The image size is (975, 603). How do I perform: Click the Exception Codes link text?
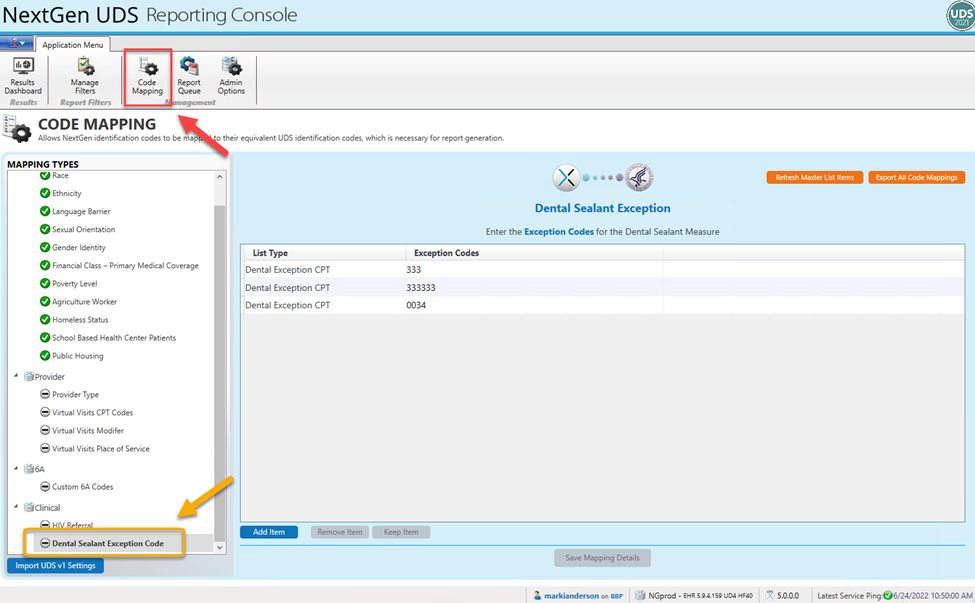pos(558,232)
